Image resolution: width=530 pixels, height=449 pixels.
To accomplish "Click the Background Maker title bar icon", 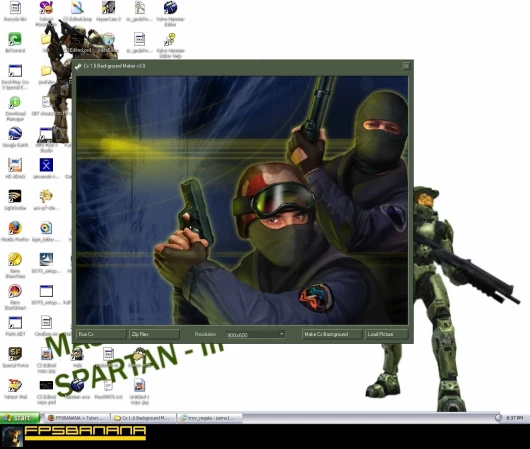I will [78, 66].
